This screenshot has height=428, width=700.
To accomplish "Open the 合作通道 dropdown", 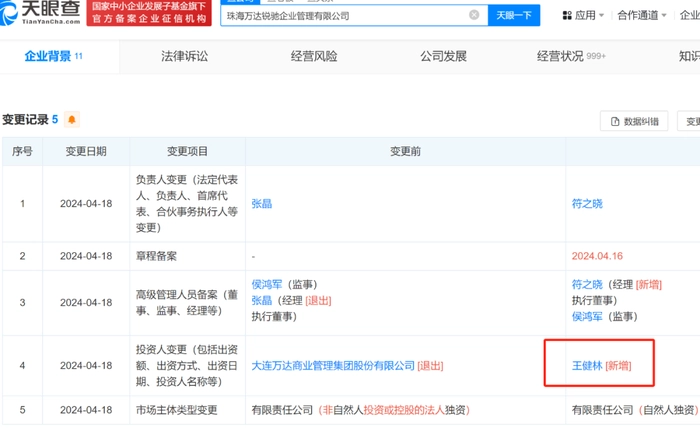I will point(643,16).
